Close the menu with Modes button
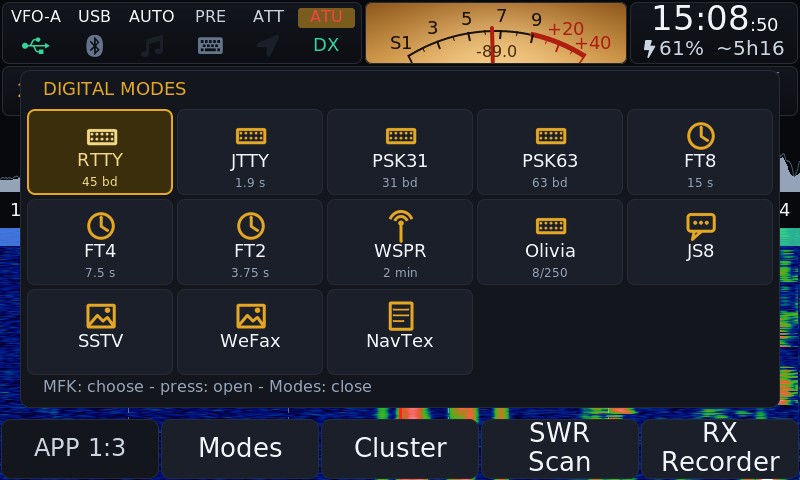Screen dimensions: 800x480 point(240,448)
